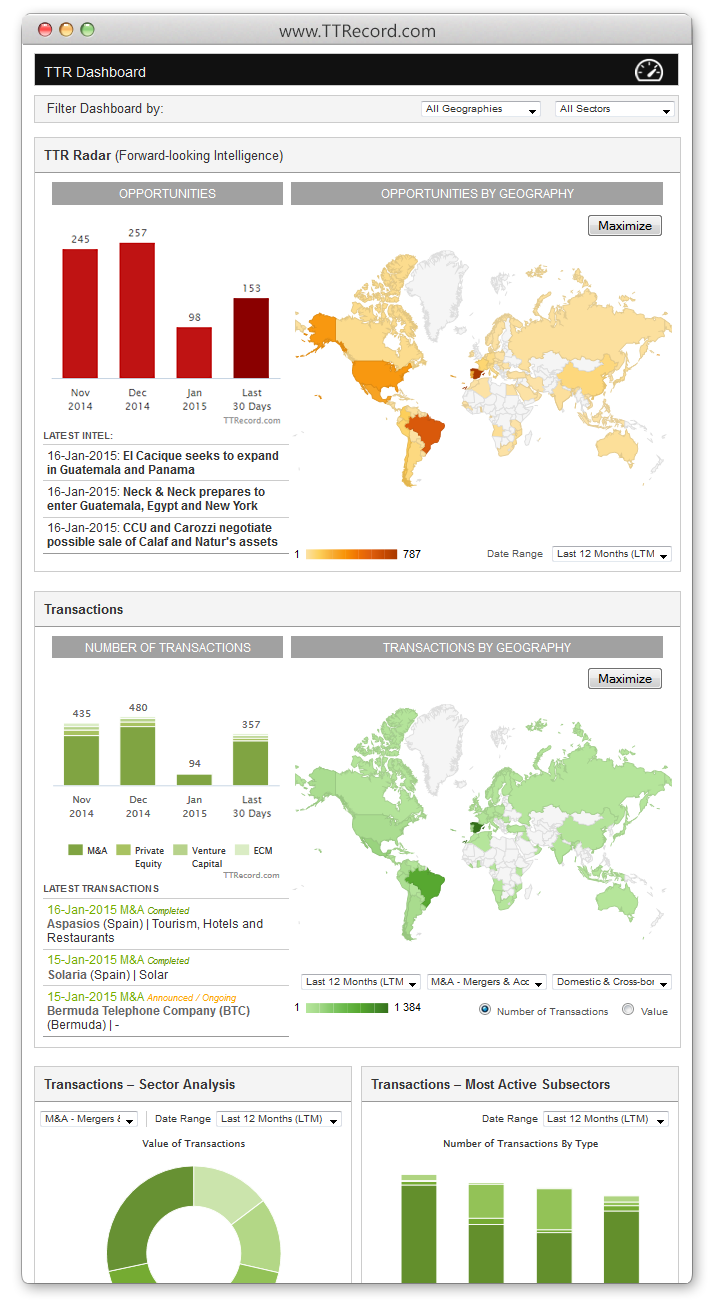Open Date Range dropdown in Most Active Subsectors
This screenshot has height=1300, width=718.
[x=605, y=1119]
